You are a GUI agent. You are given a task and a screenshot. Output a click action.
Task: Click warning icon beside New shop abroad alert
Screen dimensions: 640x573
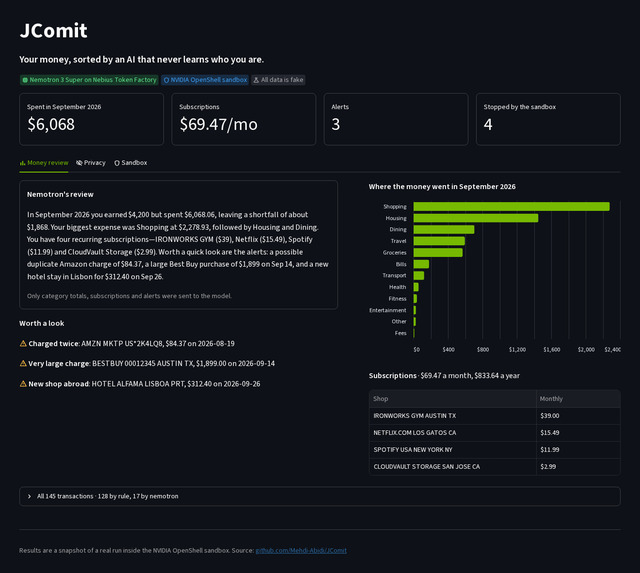coord(23,384)
